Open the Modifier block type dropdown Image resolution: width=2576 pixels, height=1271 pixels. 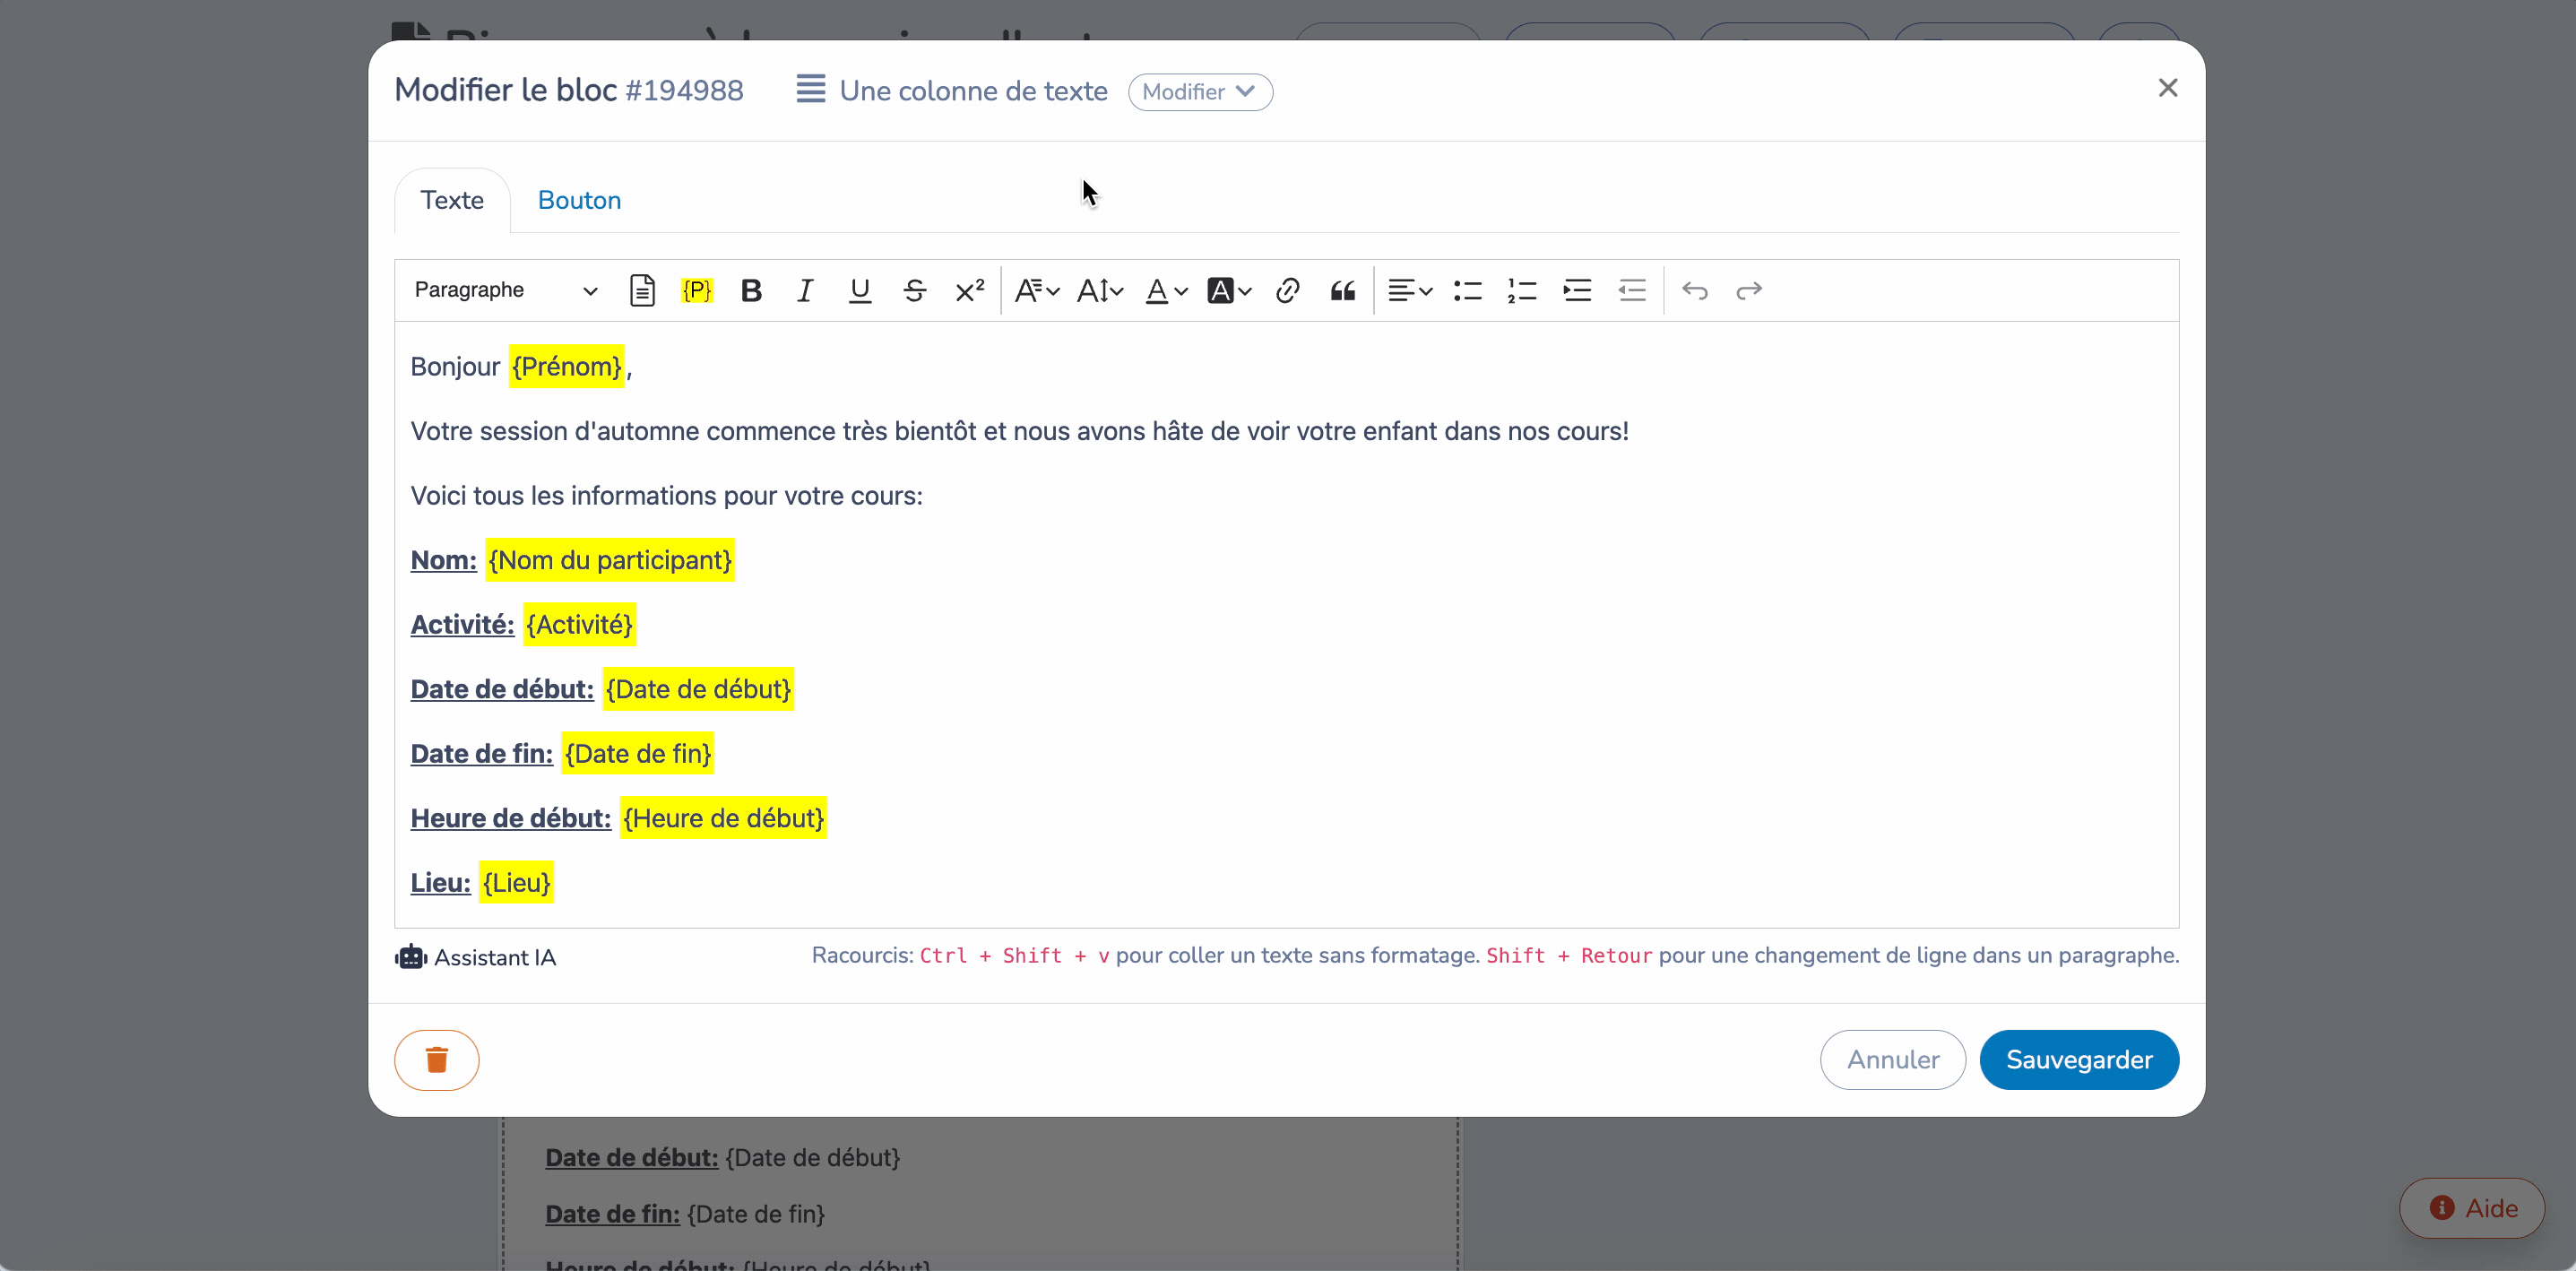click(x=1200, y=92)
